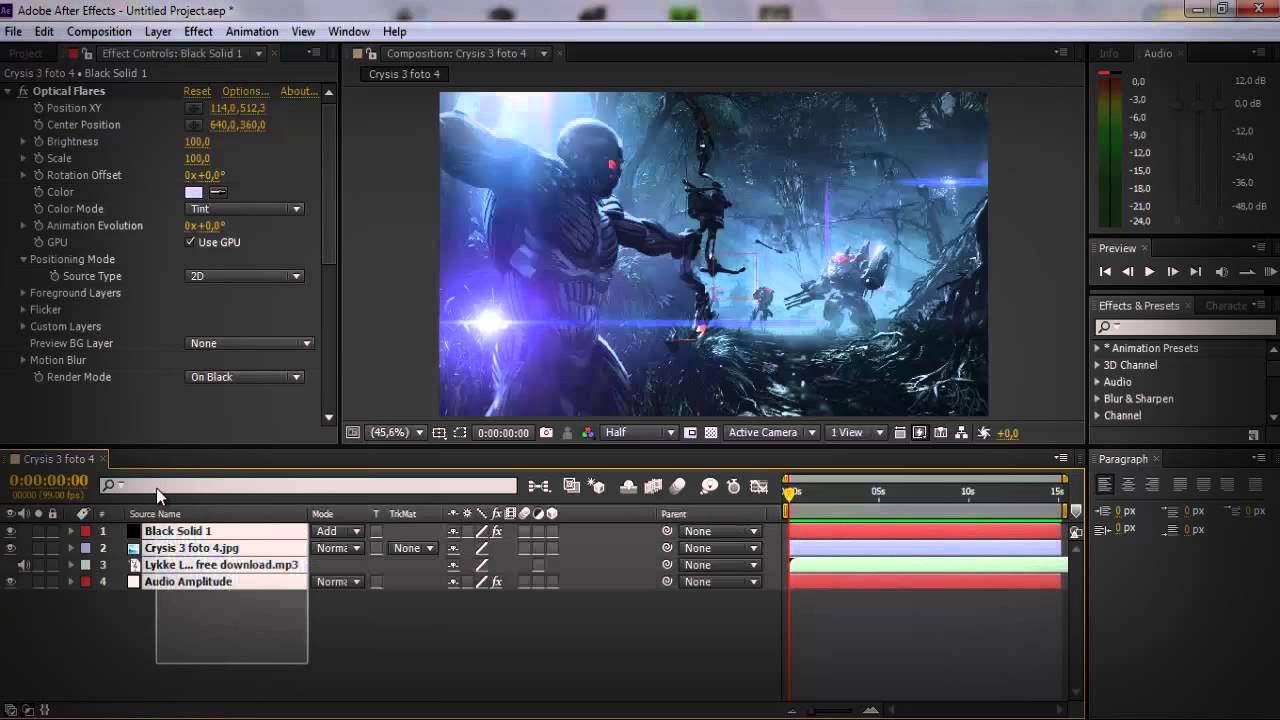The height and width of the screenshot is (720, 1280).
Task: Toggle Live Update icon in timeline
Action: (x=572, y=486)
